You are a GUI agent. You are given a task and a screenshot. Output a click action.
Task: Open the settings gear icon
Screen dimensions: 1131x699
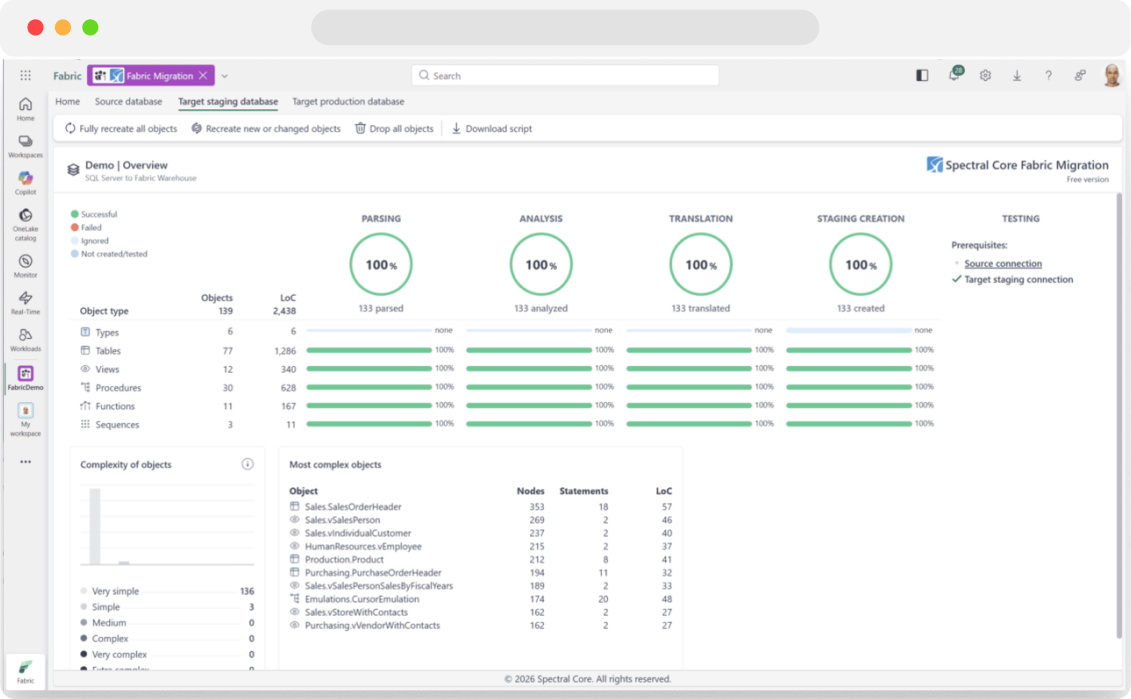point(985,75)
